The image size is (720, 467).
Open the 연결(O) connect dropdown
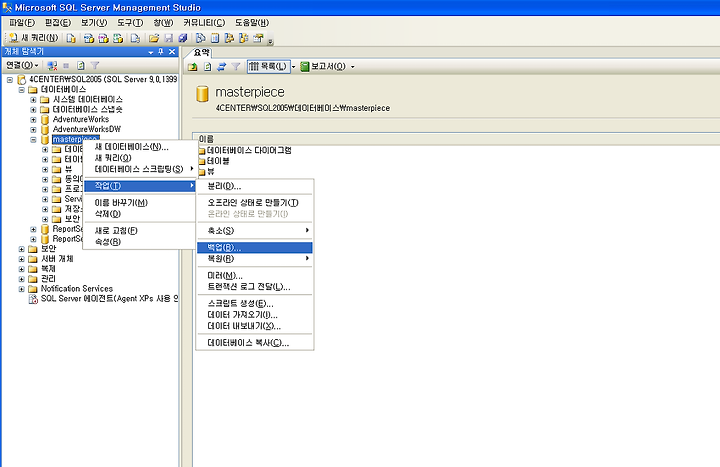point(22,66)
